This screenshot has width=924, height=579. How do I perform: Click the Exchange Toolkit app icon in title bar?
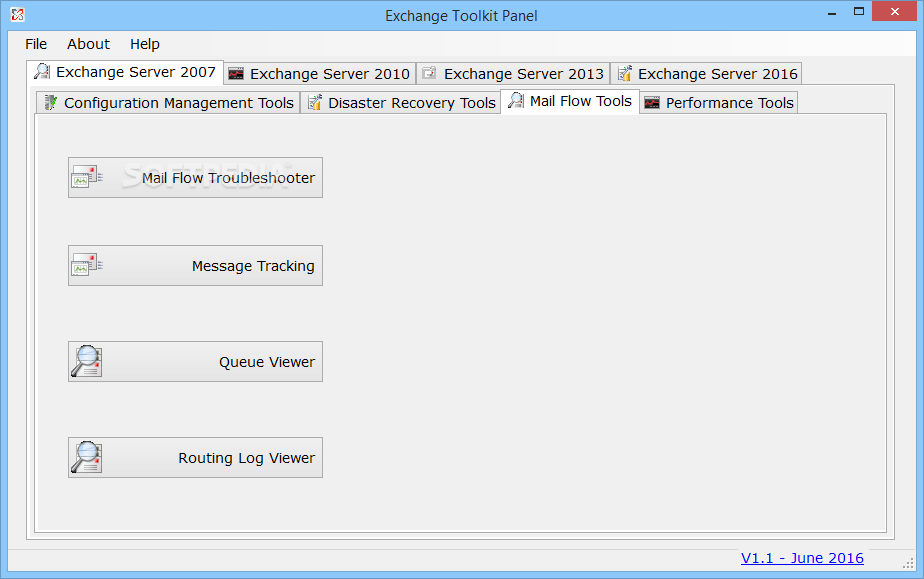pyautogui.click(x=17, y=15)
